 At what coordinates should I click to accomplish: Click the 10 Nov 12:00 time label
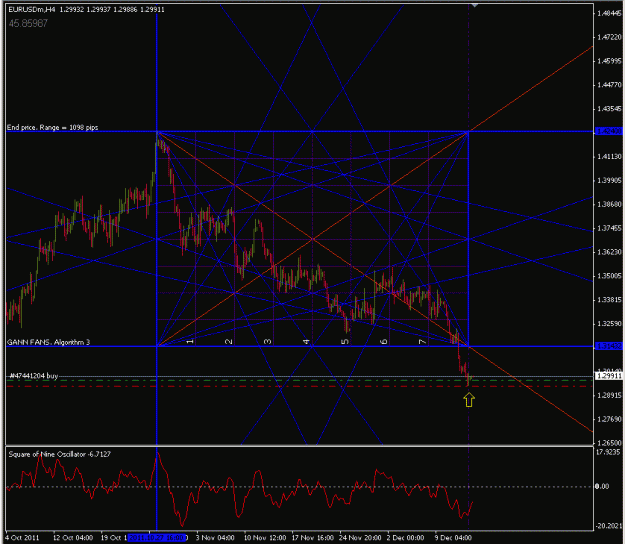(x=265, y=538)
